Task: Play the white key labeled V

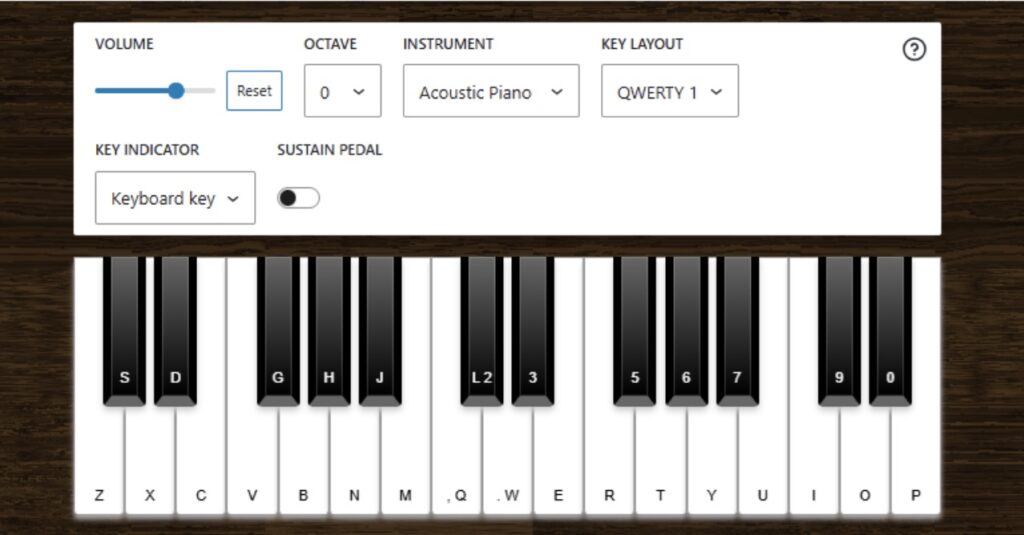Action: 252,461
